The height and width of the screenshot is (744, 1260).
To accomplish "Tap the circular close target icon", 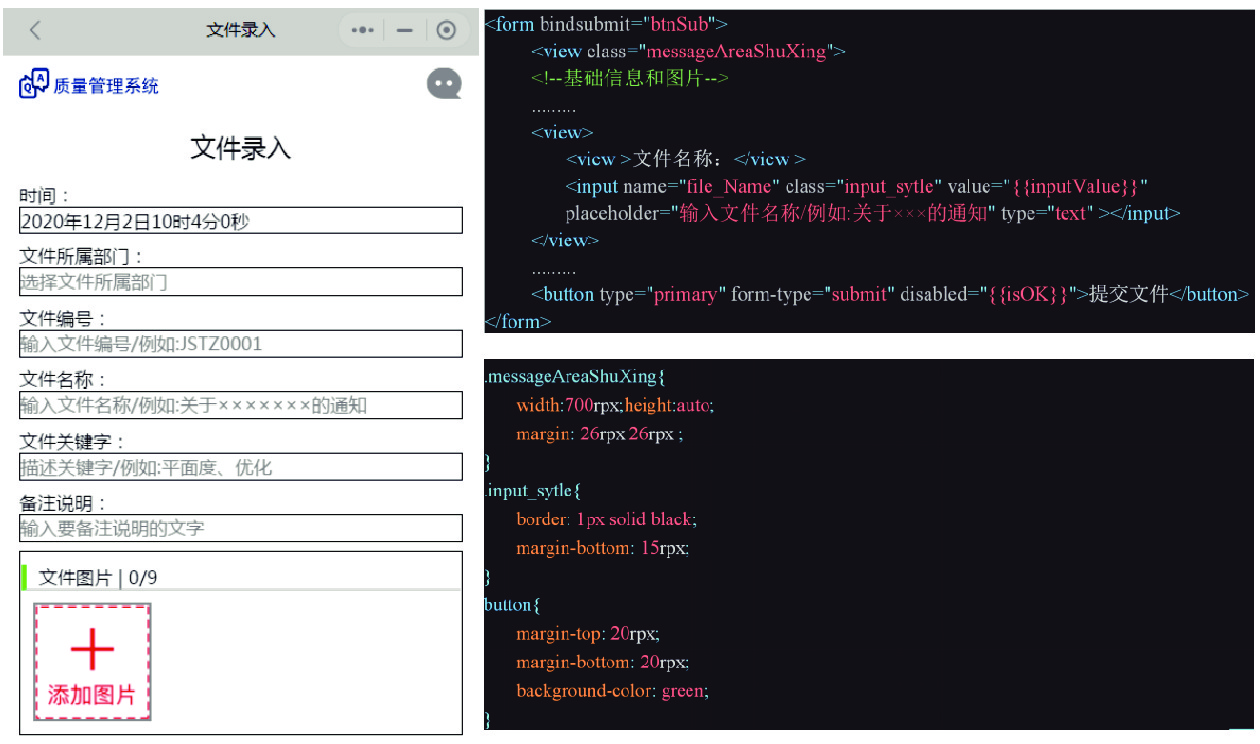I will (x=446, y=30).
